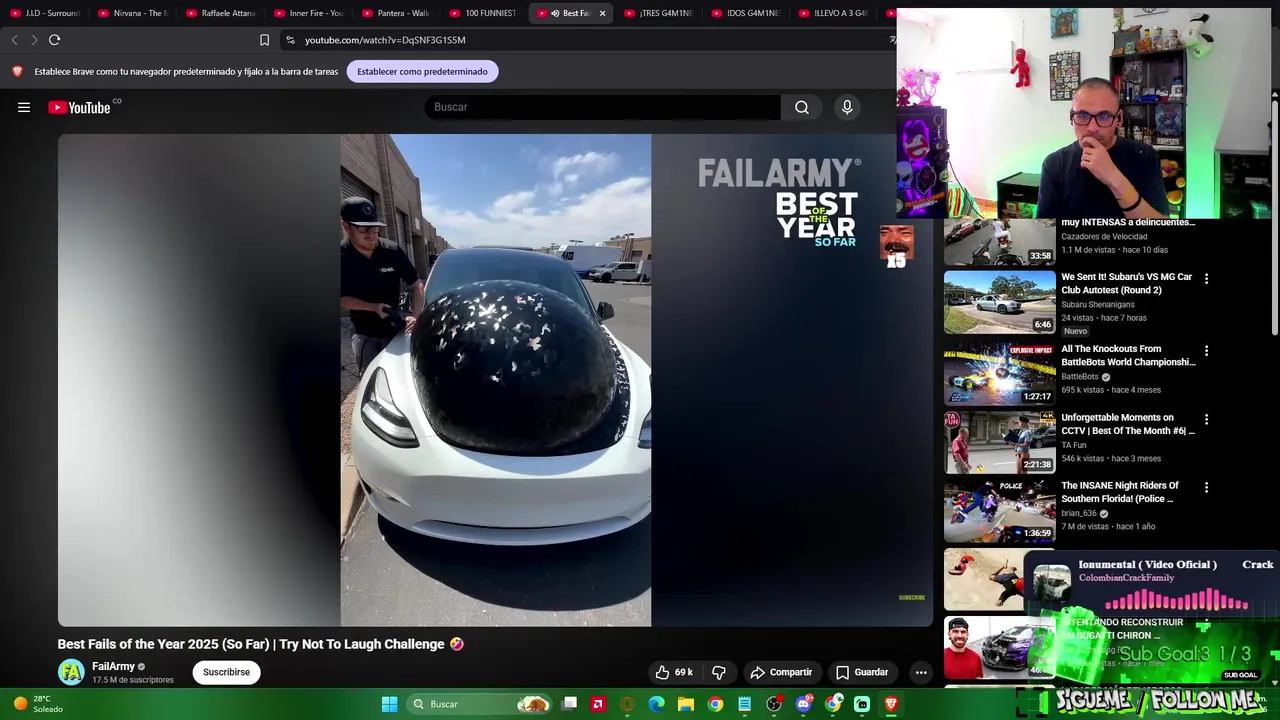Start voice search with the microphone
The image size is (1280, 720).
pos(847,107)
